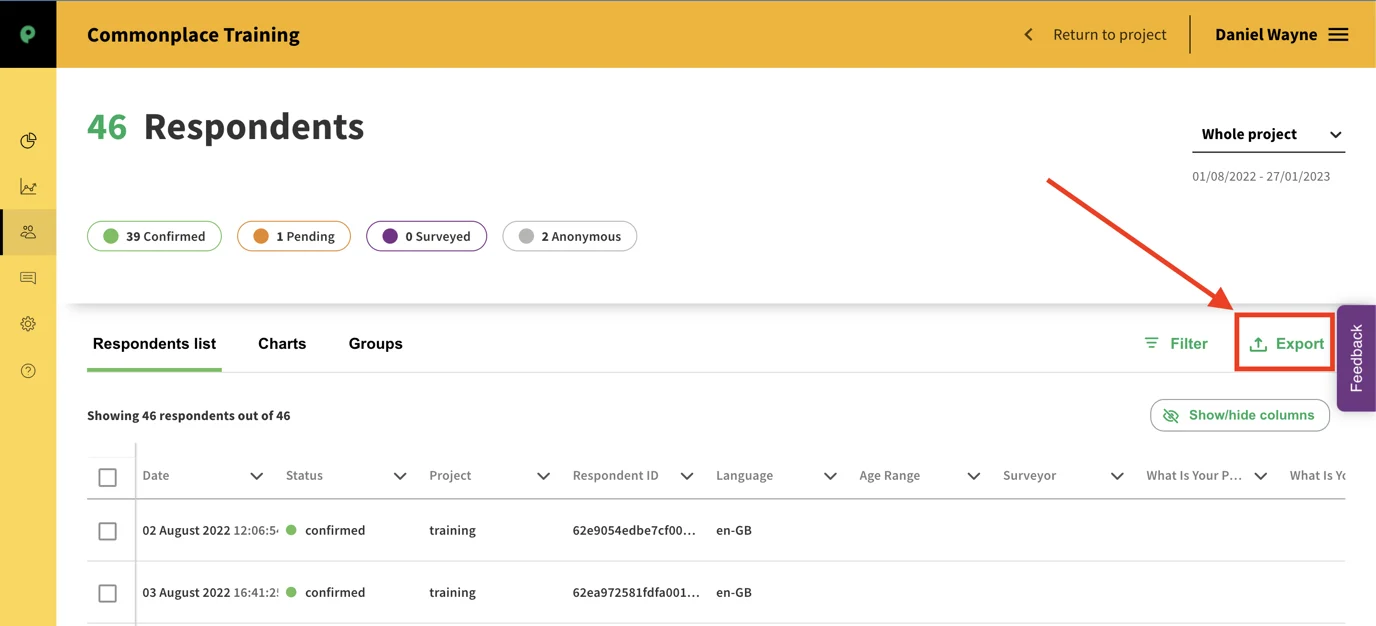Select the 02 August 2022 respondent checkbox
The height and width of the screenshot is (626, 1376).
[108, 531]
